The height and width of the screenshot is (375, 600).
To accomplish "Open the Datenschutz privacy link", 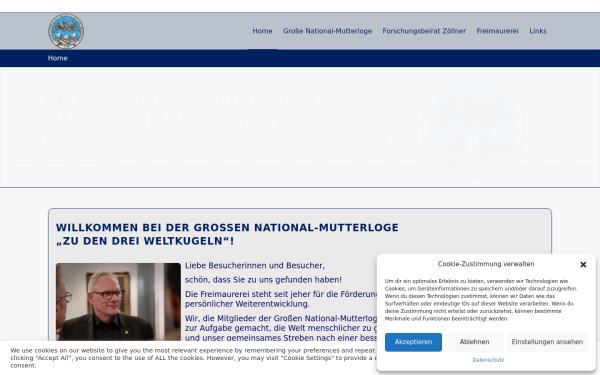I will click(488, 360).
